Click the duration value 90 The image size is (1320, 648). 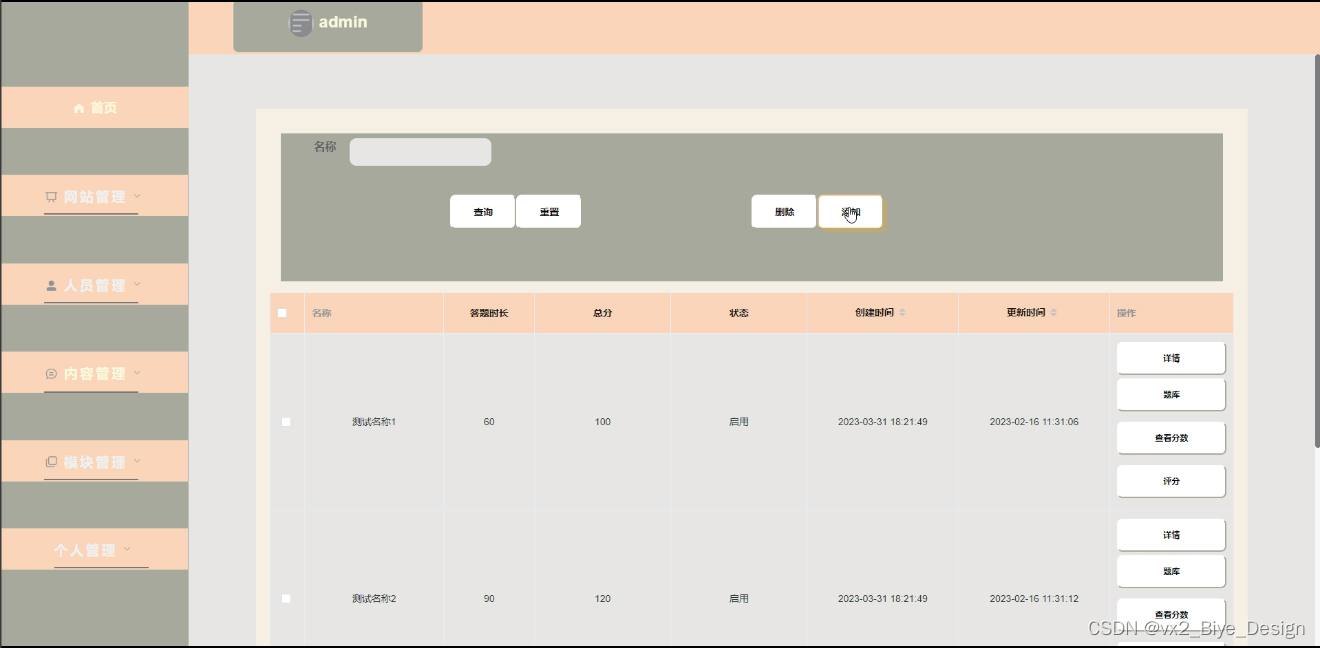(x=489, y=598)
